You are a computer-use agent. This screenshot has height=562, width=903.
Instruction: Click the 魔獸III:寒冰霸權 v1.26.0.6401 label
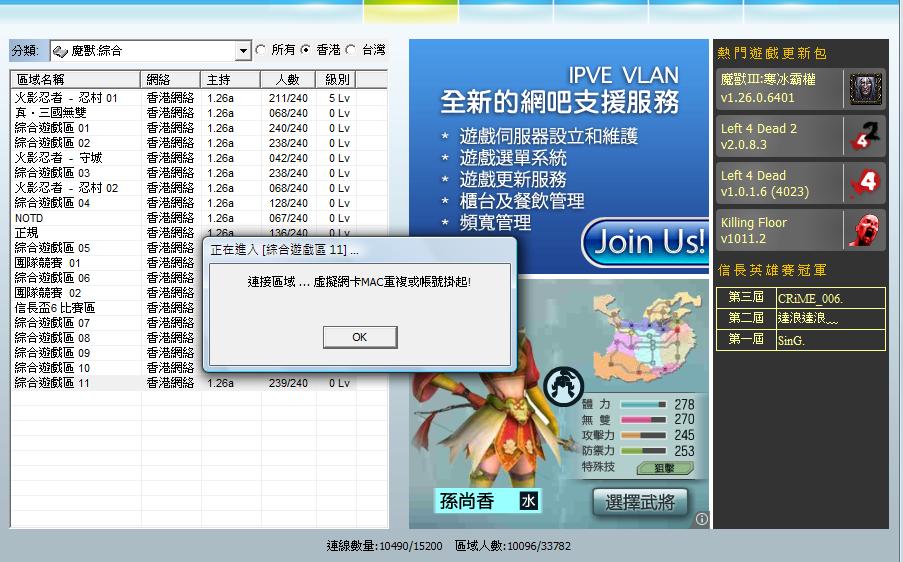click(x=768, y=89)
